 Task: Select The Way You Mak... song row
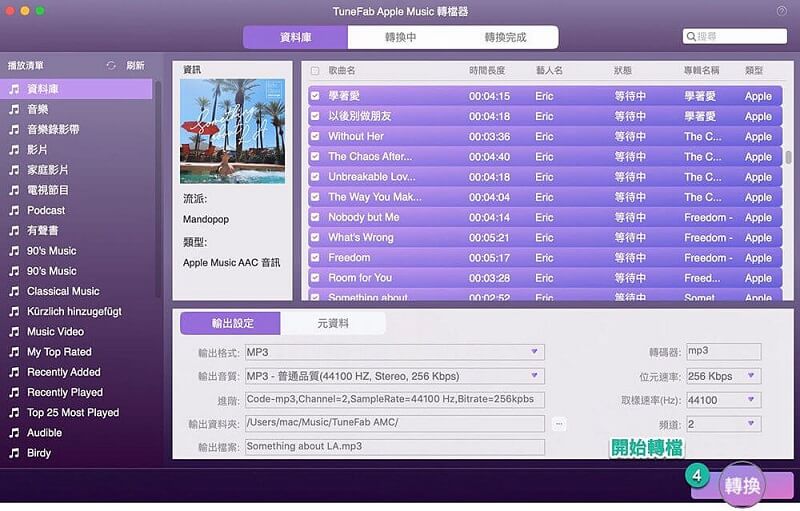(545, 197)
